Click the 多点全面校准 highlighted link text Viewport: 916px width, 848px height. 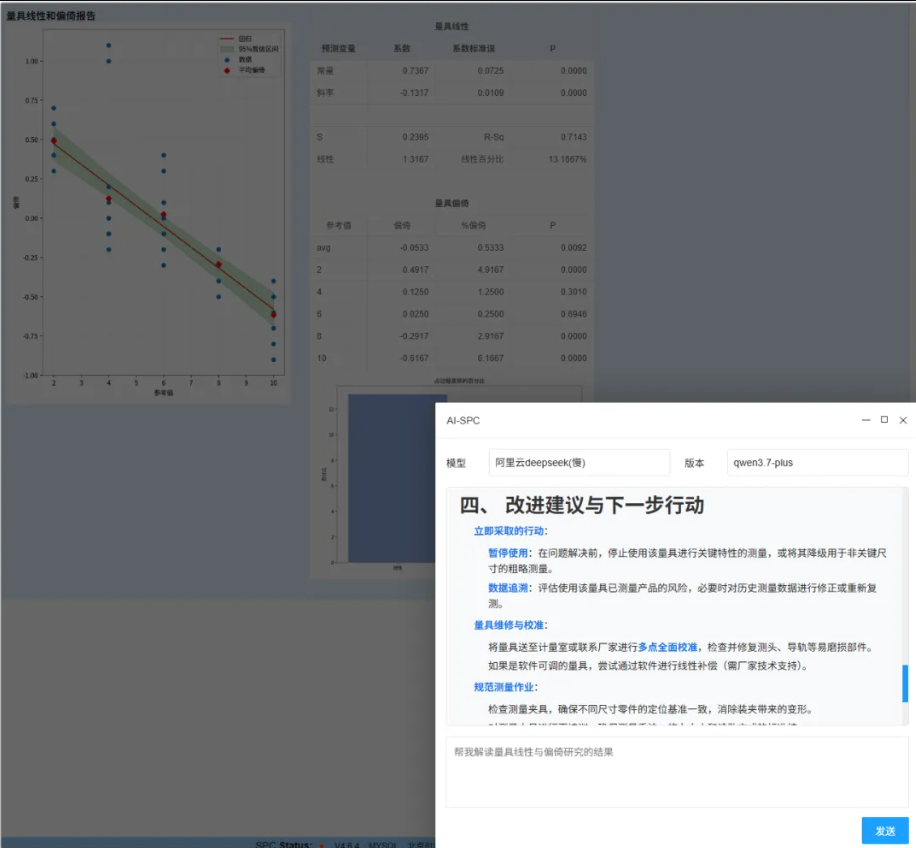coord(667,647)
